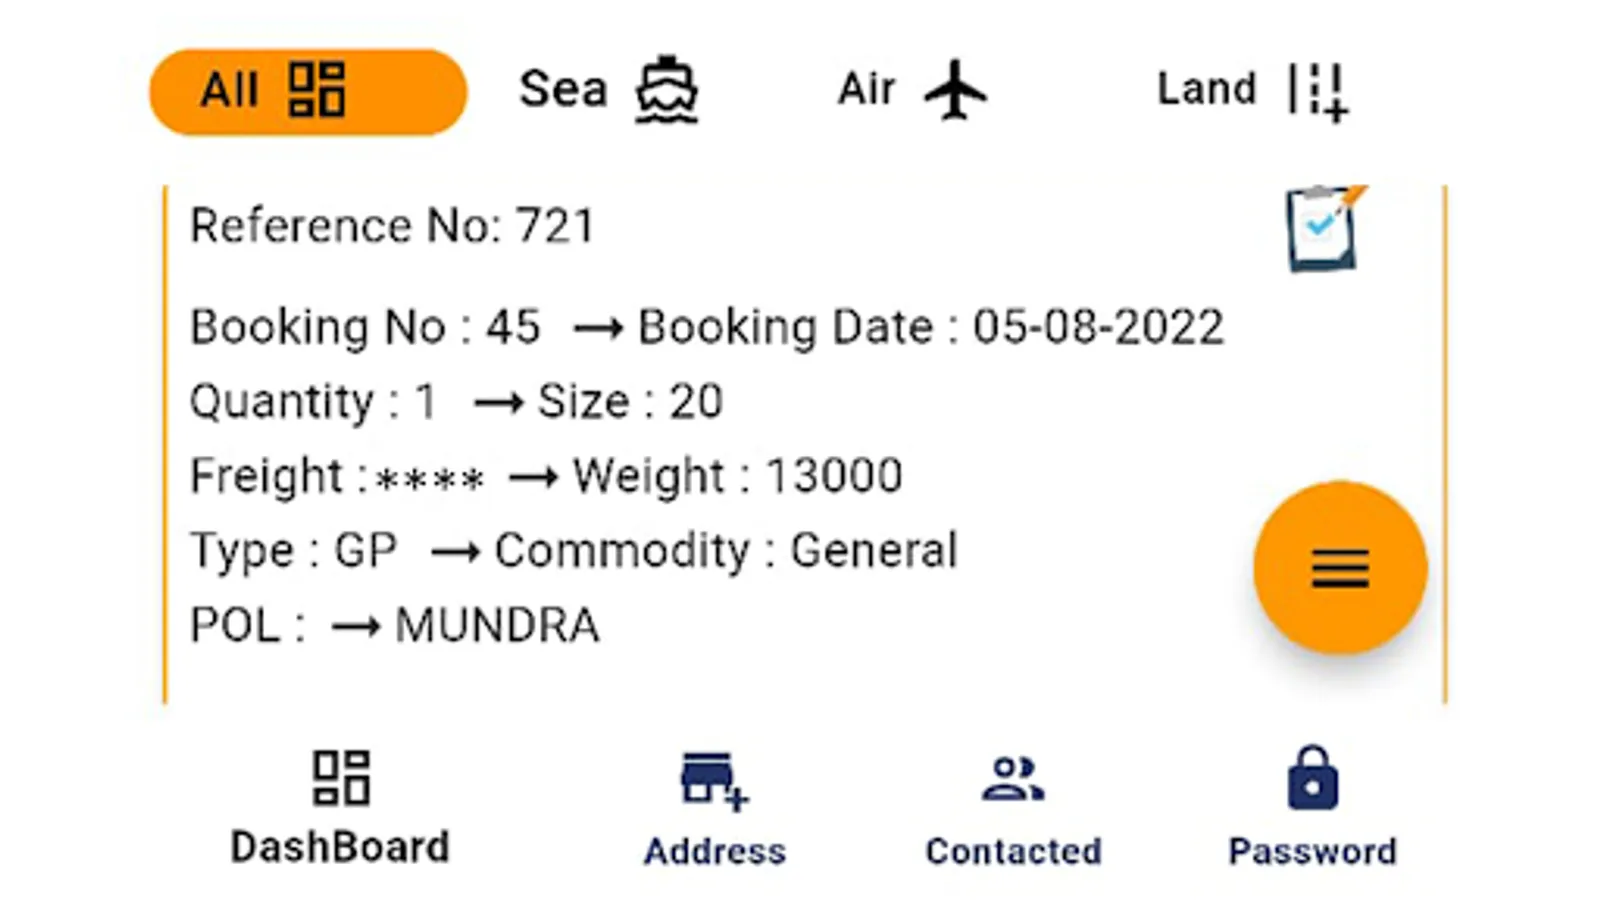Open the orange floating menu button
This screenshot has width=1600, height=900.
[1340, 568]
